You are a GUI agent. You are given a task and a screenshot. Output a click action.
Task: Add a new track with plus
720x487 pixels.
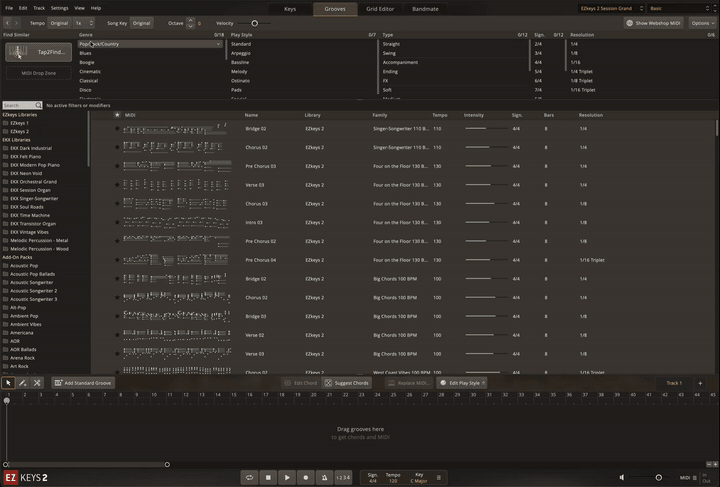[x=700, y=383]
